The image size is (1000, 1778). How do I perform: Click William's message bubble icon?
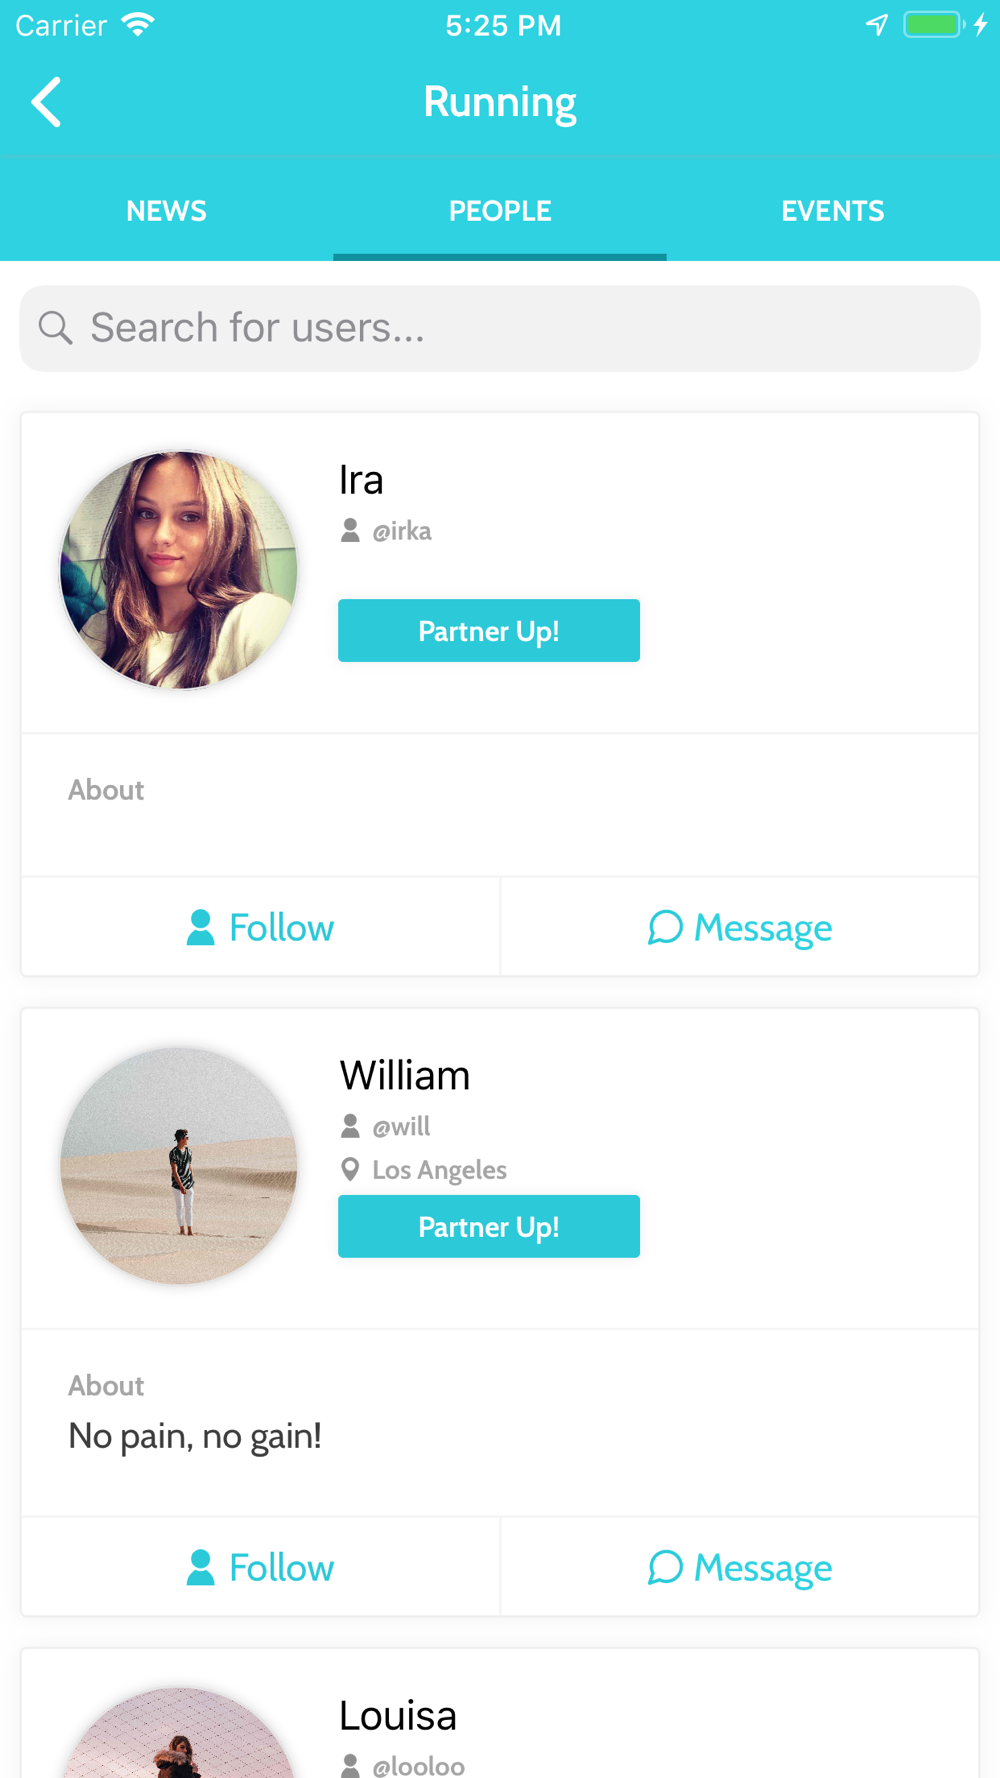tap(665, 1567)
